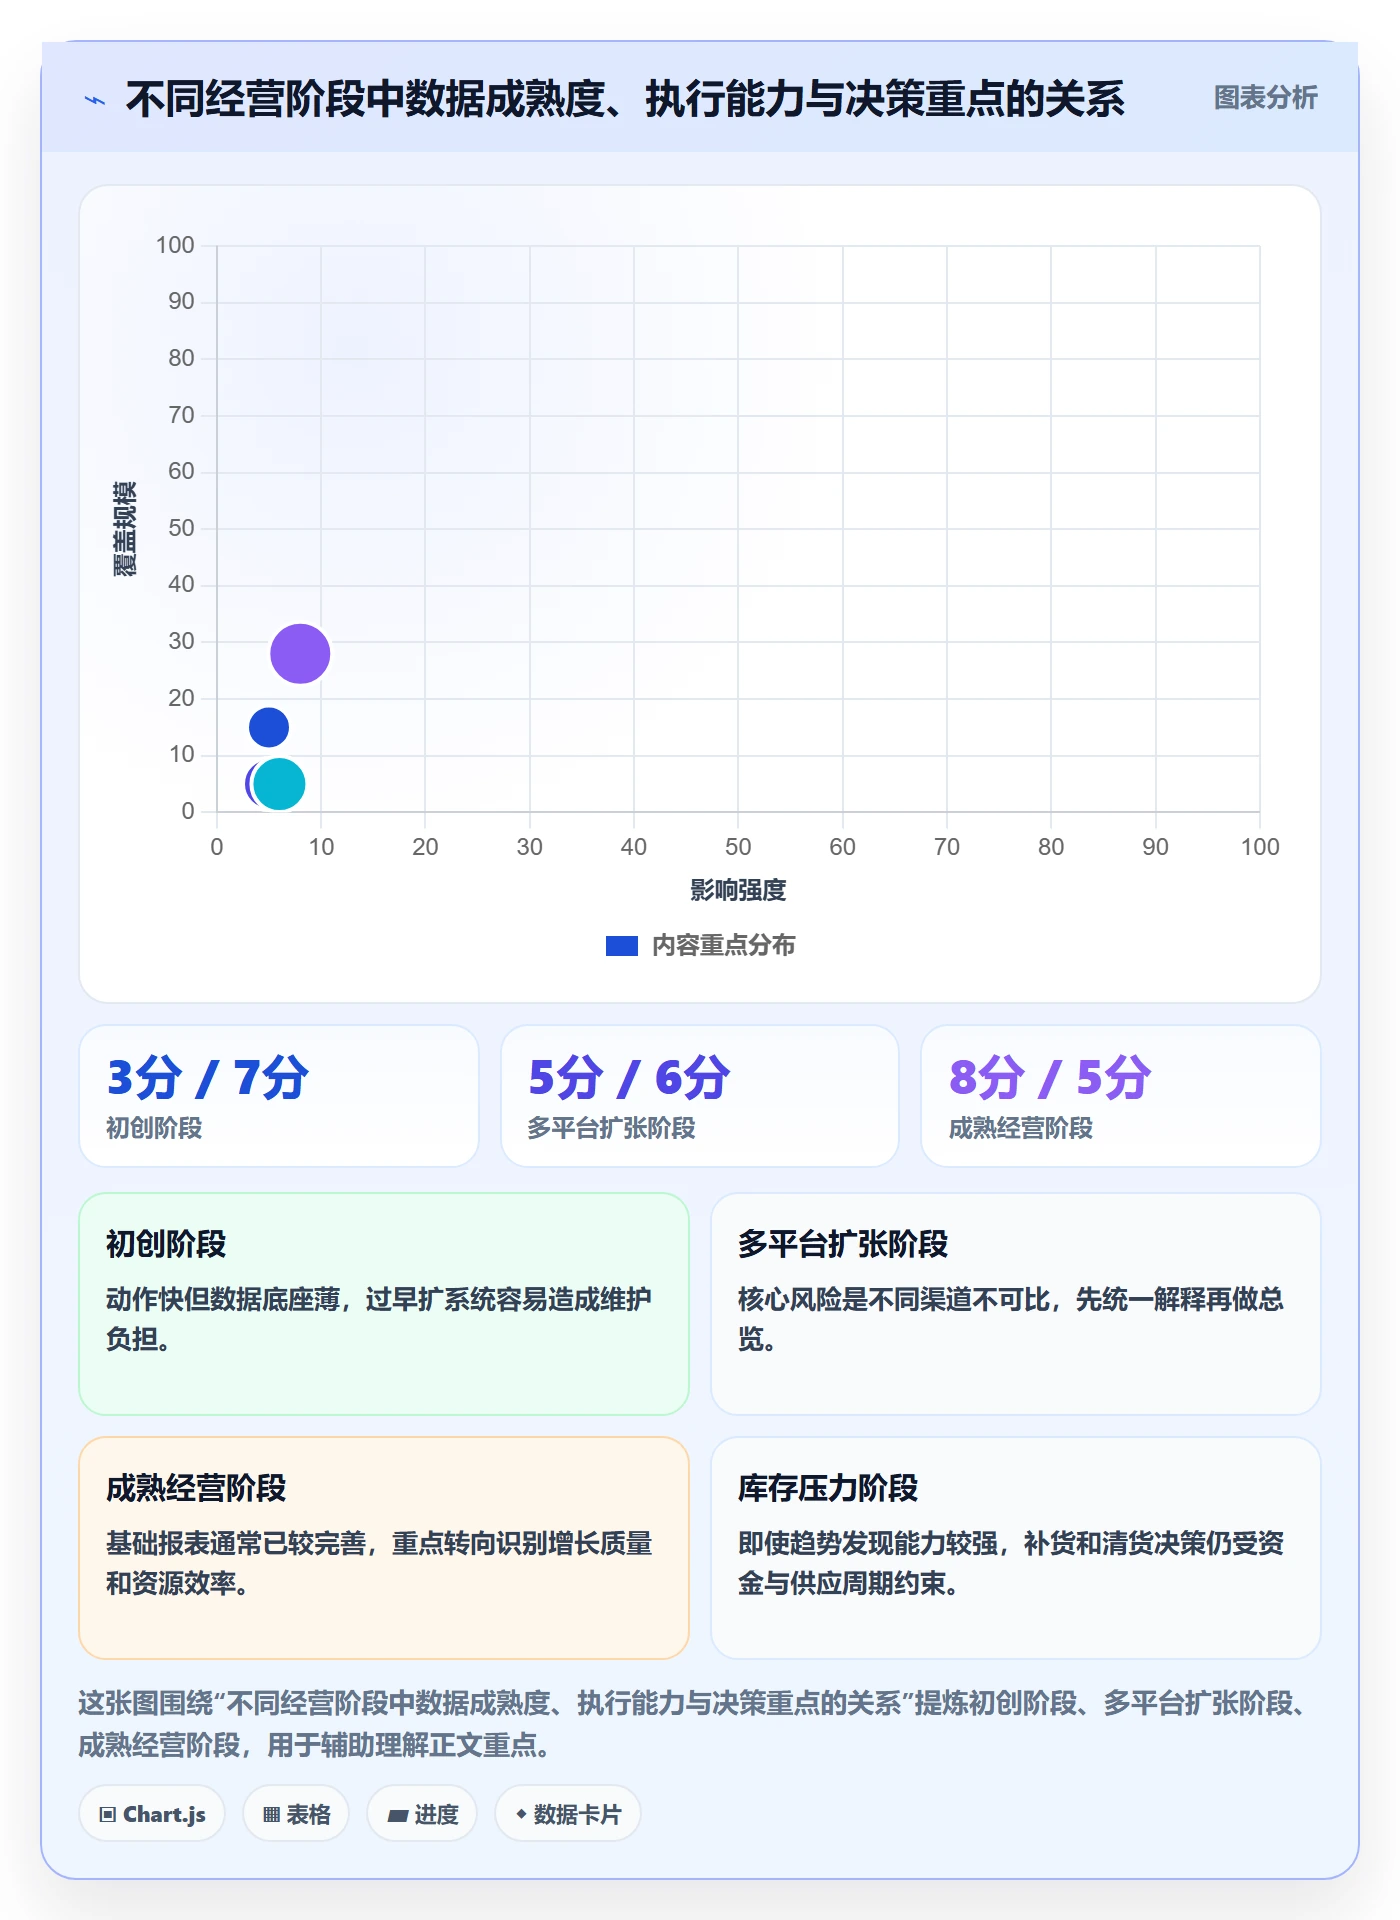Click the 进度 tag
Screen dimensions: 1400x1920
[422, 1814]
